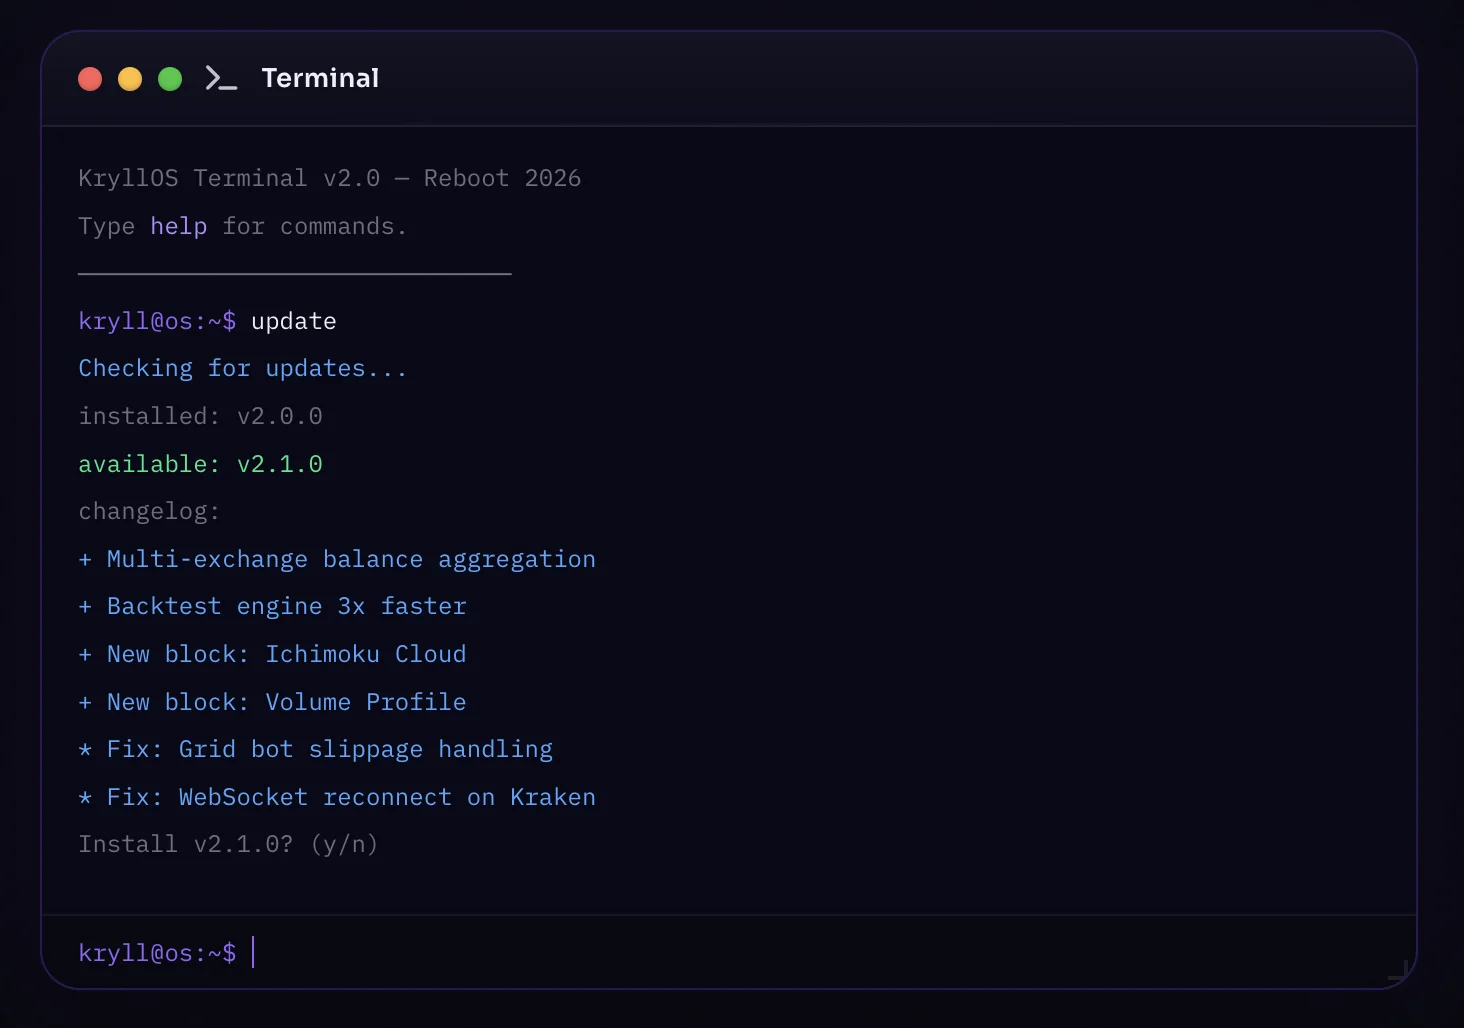Click the 'kryll@os:~$' prompt at the bottom

click(157, 953)
